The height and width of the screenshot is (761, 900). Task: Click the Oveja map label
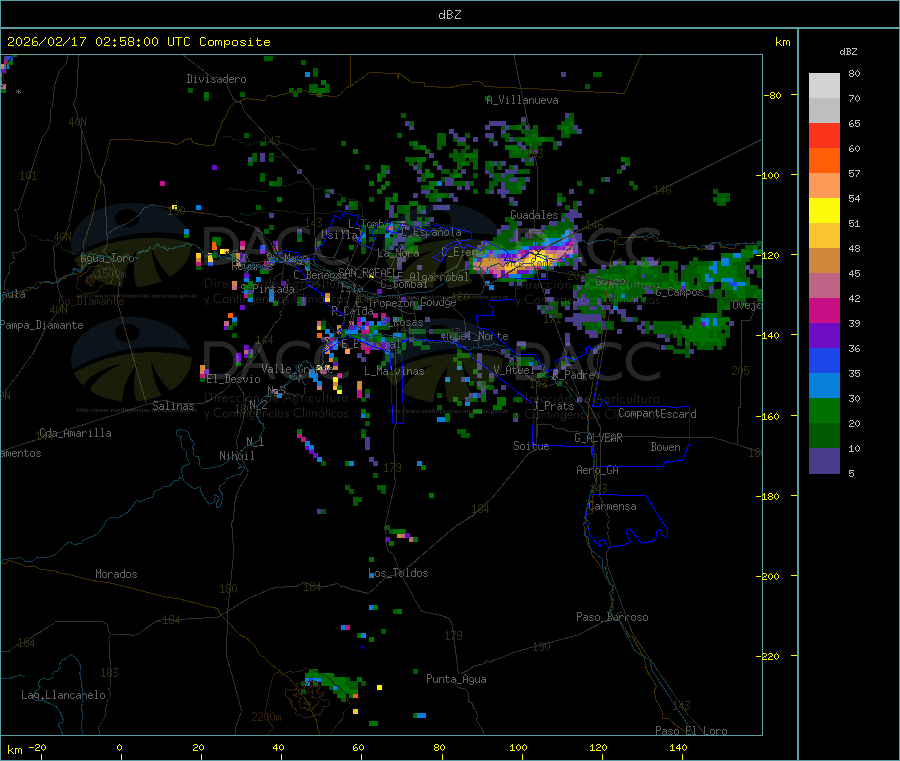(746, 305)
